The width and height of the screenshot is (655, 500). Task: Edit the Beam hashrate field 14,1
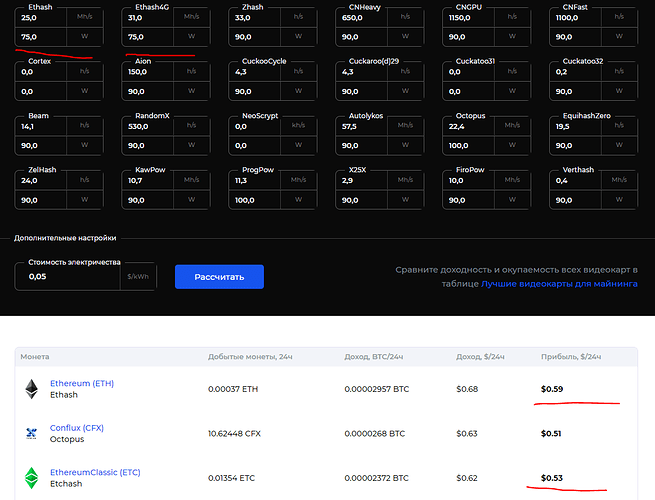point(41,127)
